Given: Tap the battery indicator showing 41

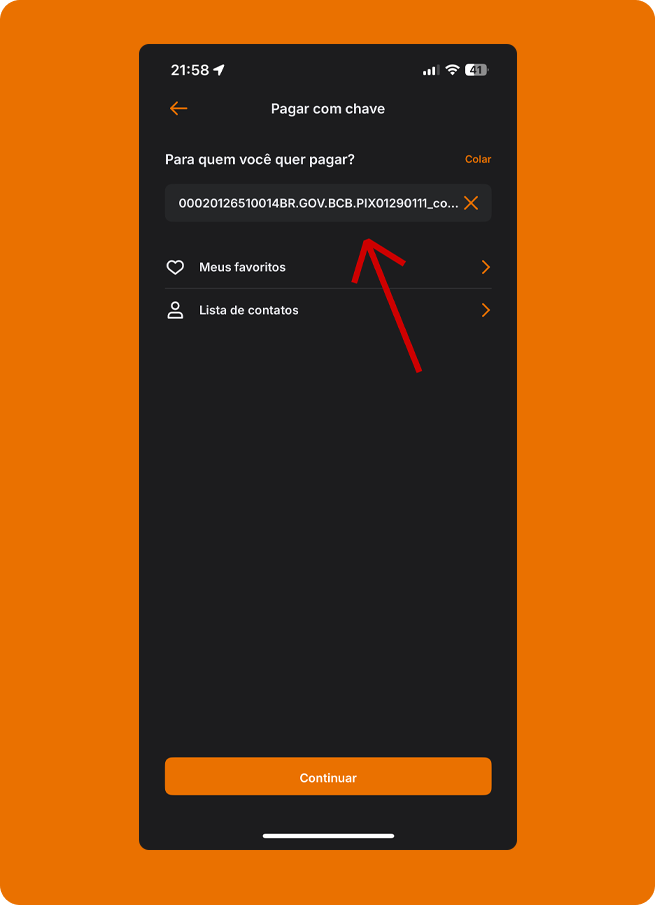Looking at the screenshot, I should [477, 70].
